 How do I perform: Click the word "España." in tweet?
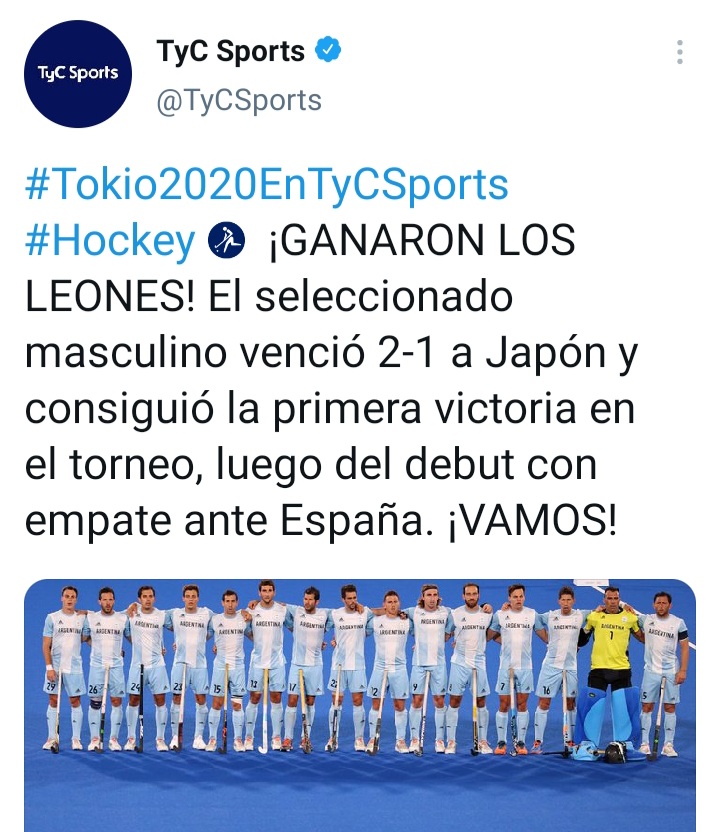[353, 521]
